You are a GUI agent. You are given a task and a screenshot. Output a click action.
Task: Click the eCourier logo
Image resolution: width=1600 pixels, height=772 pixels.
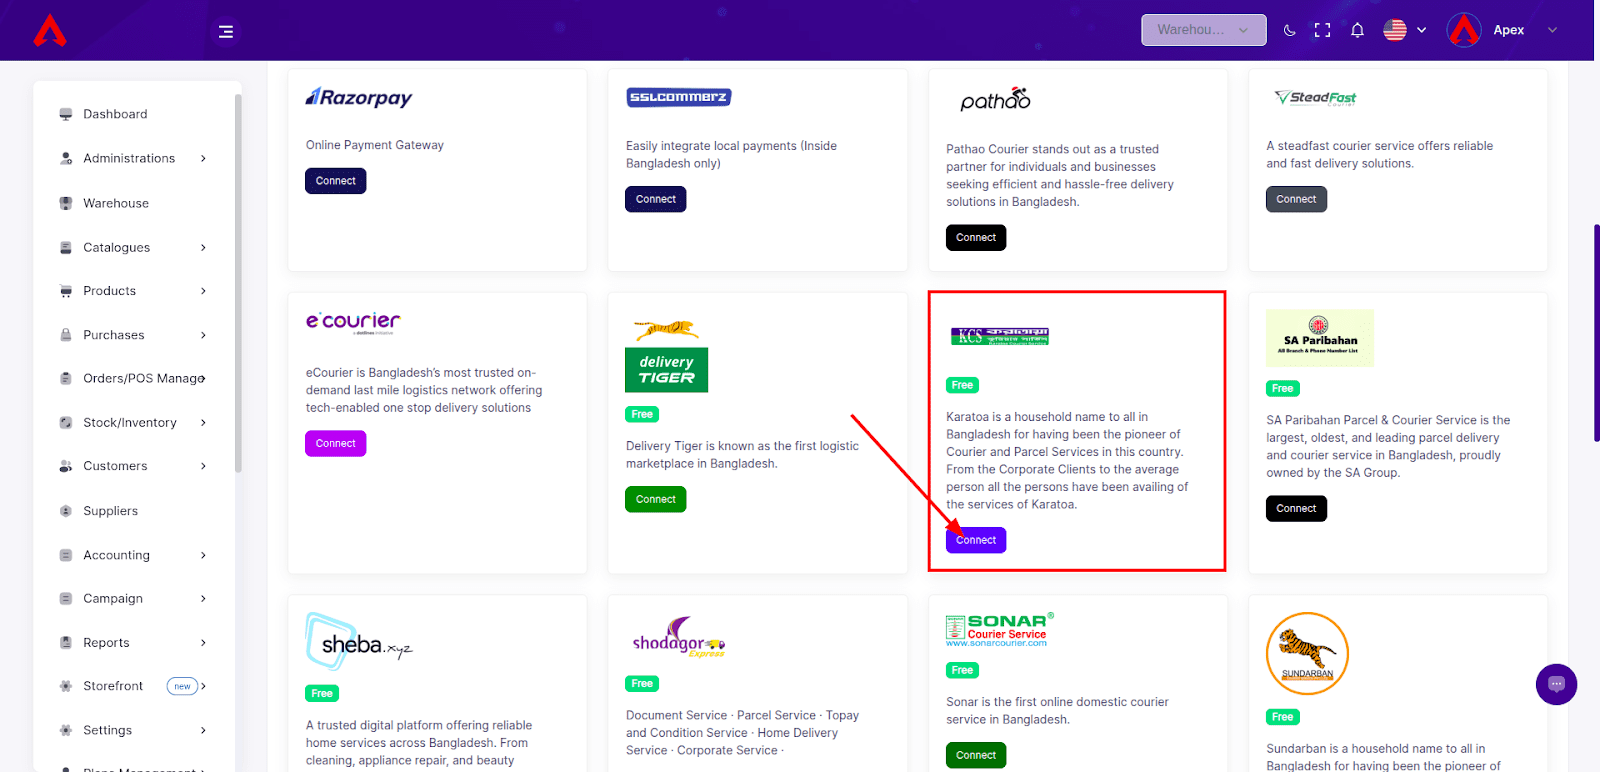point(353,321)
